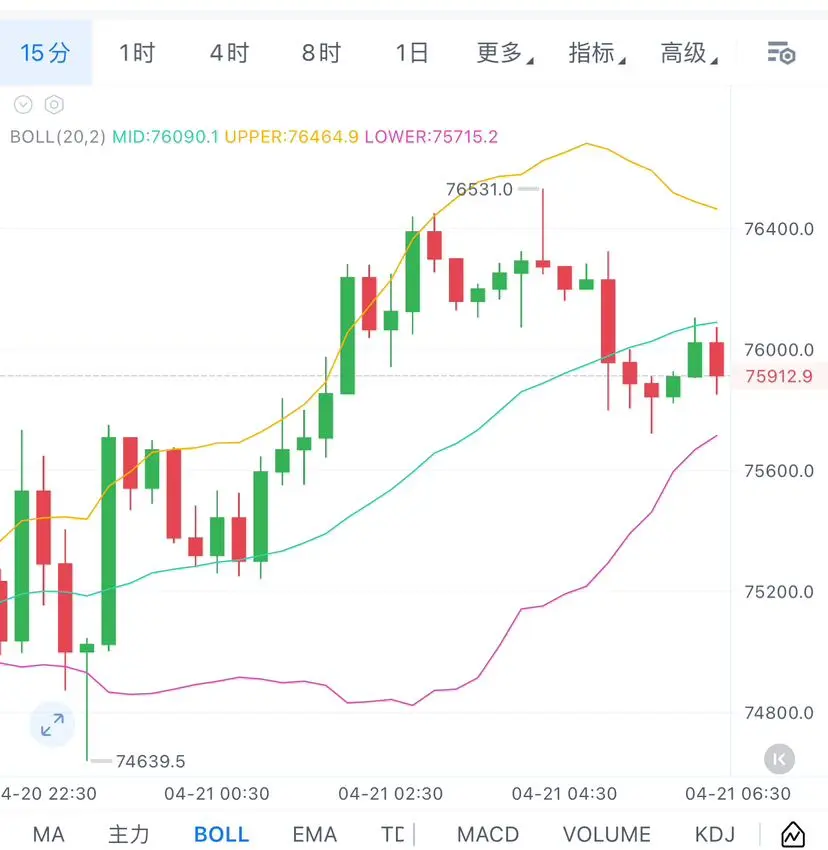Open BOLL indicator hexagon settings icon
Screen dimensions: 828x850
[x=54, y=104]
